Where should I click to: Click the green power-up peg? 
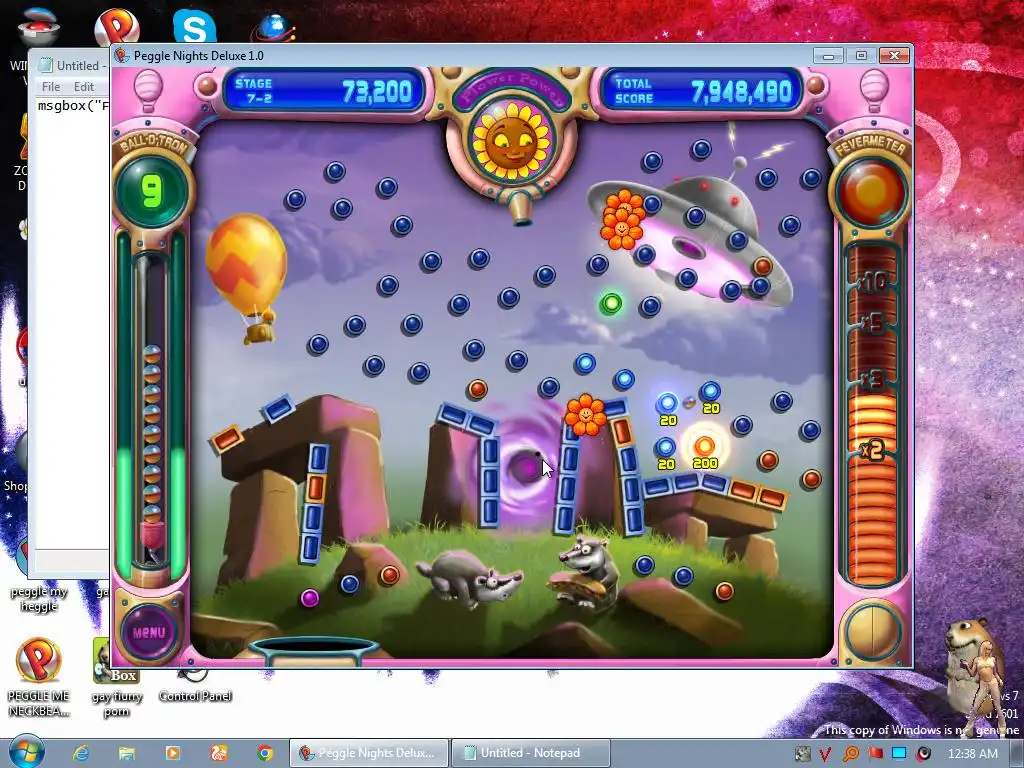tap(611, 303)
